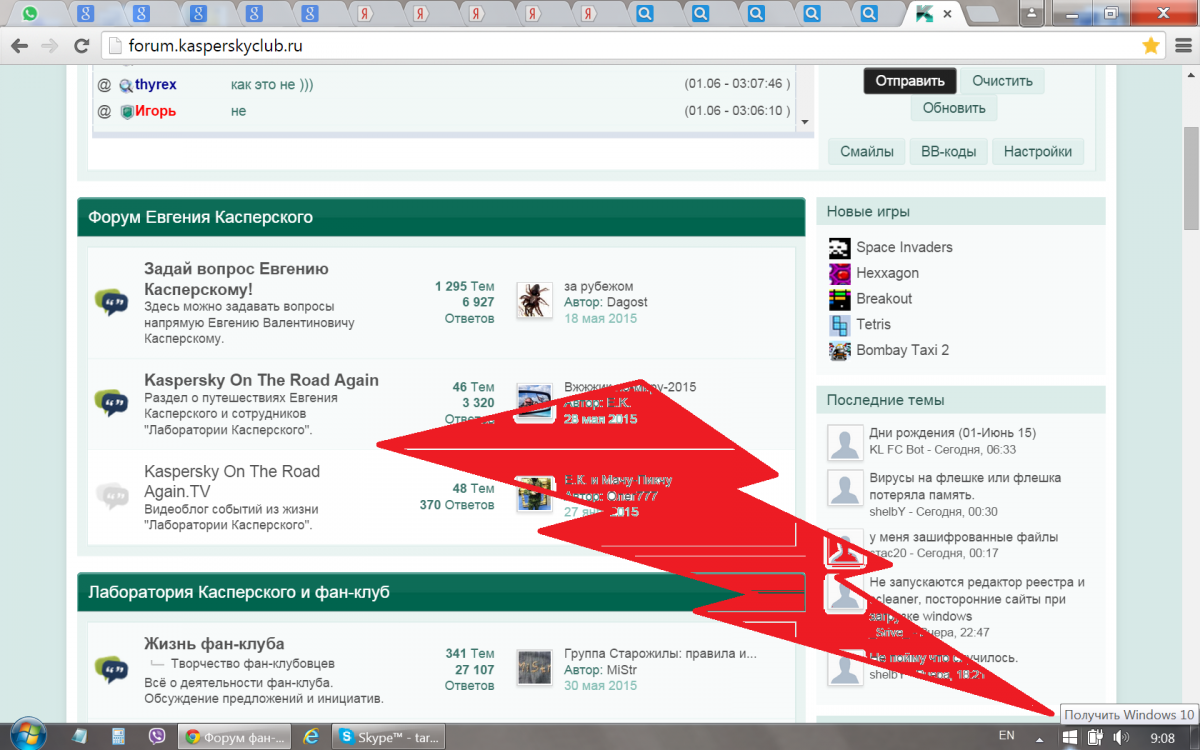This screenshot has width=1200, height=750.
Task: Click the shield icon beside Игорь
Action: tap(126, 111)
